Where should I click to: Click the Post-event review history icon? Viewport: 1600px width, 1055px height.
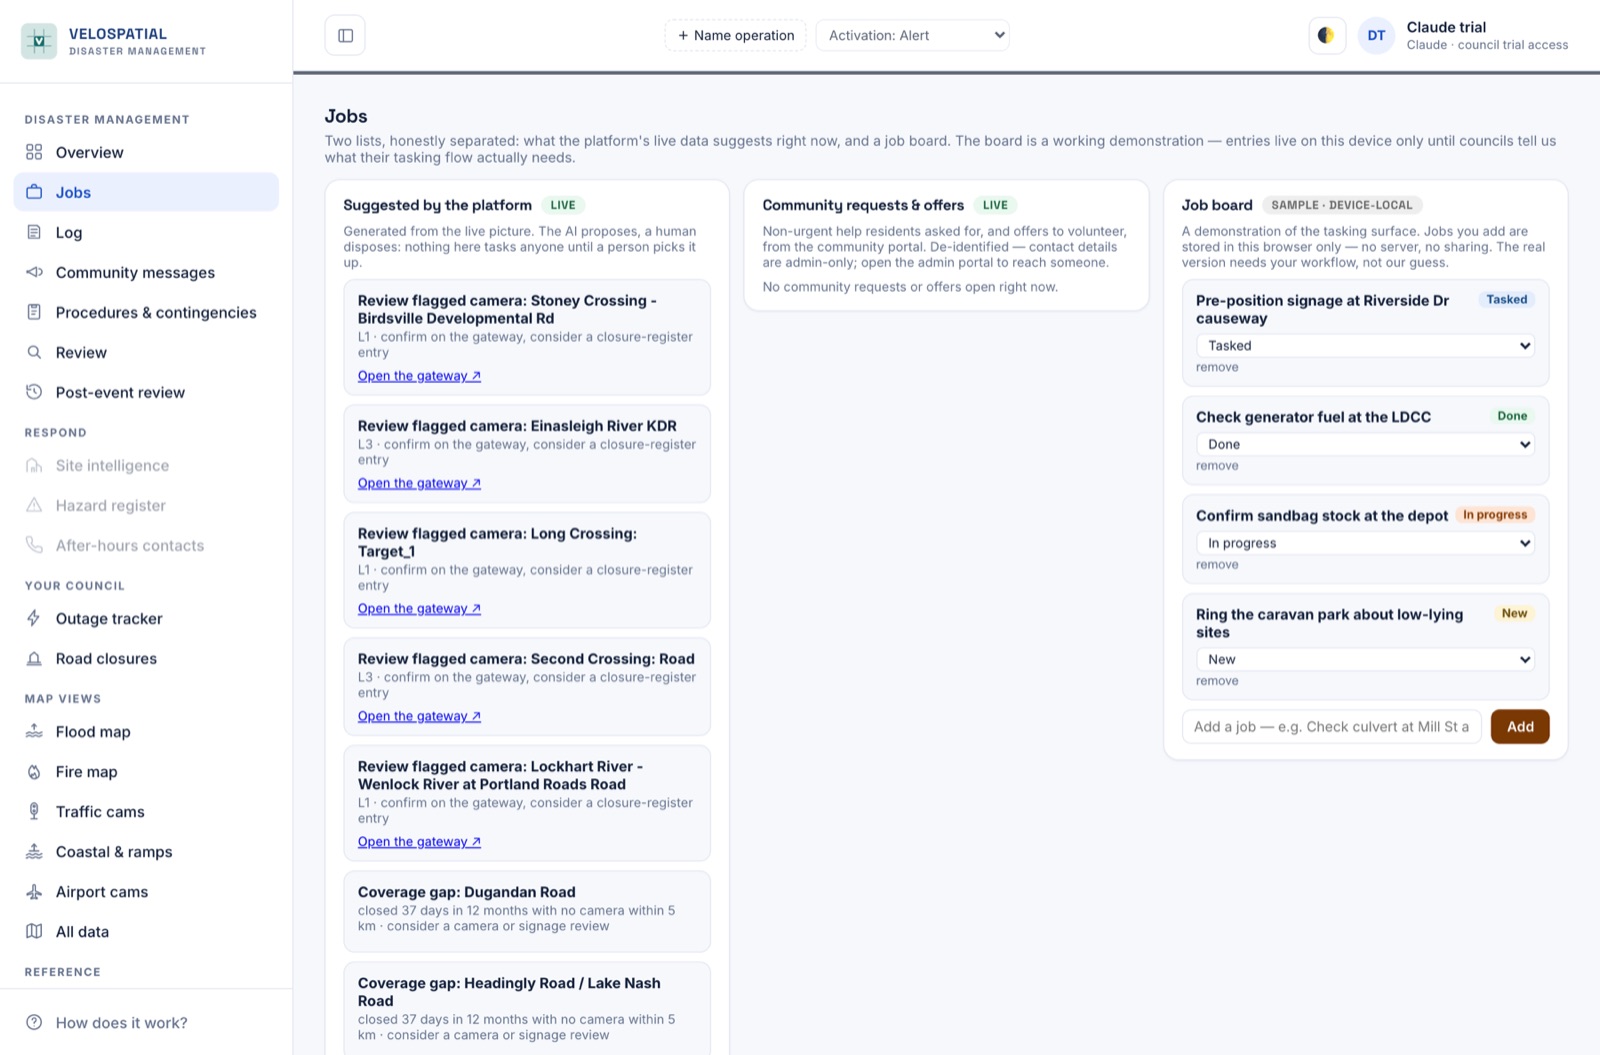34,392
